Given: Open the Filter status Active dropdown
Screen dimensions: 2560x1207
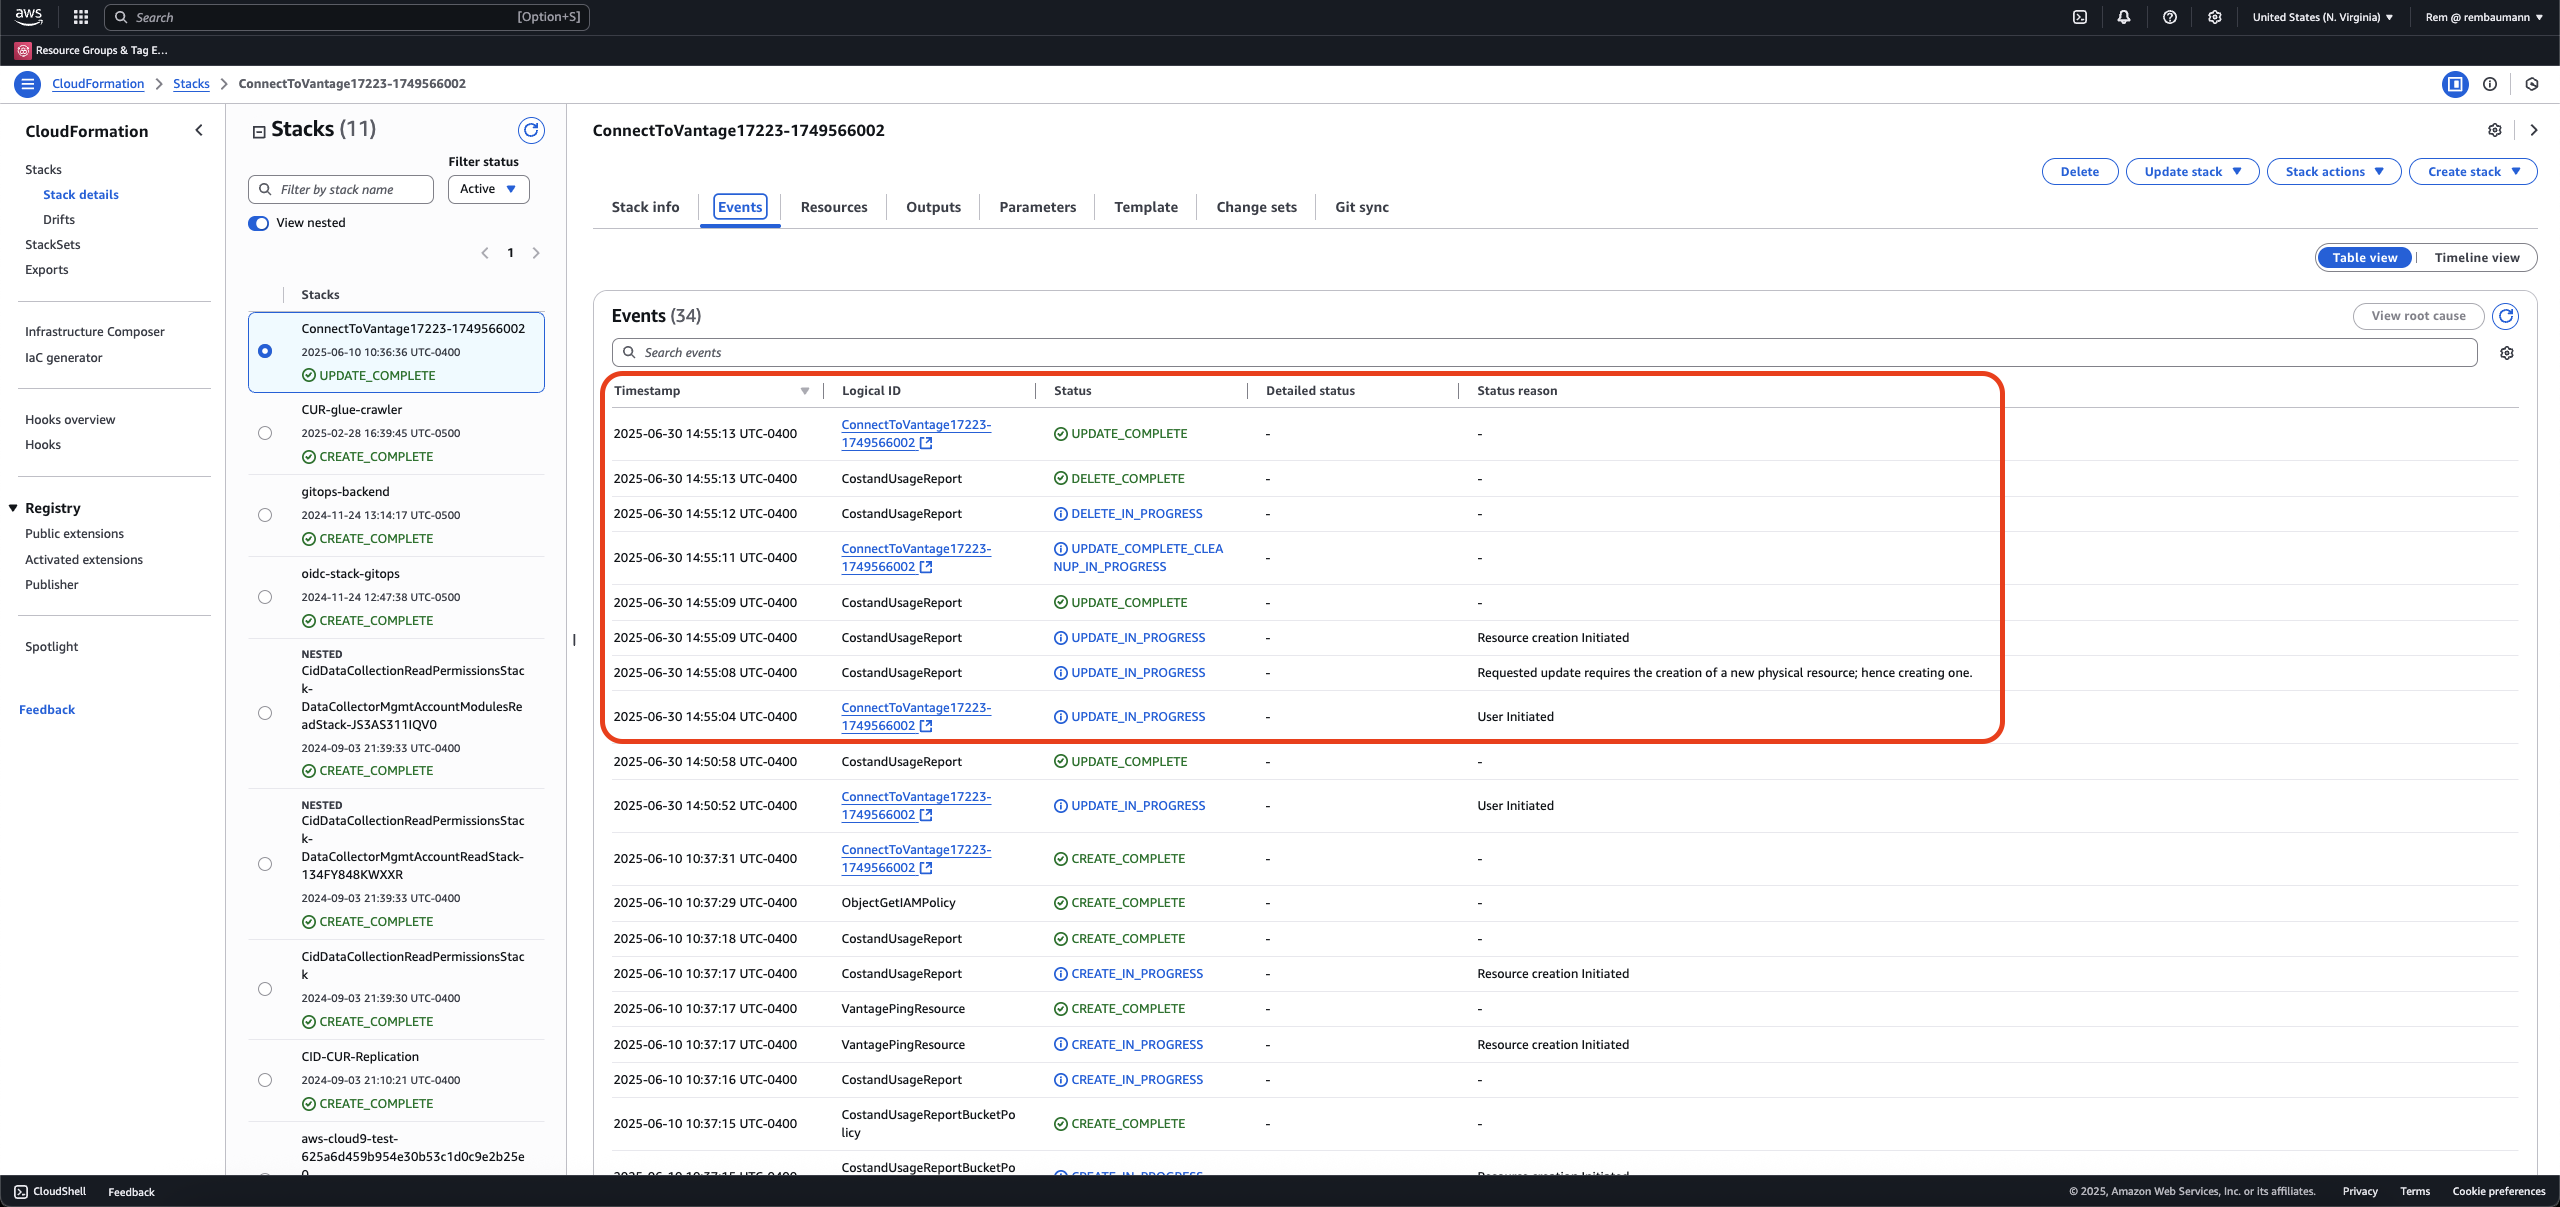Looking at the screenshot, I should 488,189.
